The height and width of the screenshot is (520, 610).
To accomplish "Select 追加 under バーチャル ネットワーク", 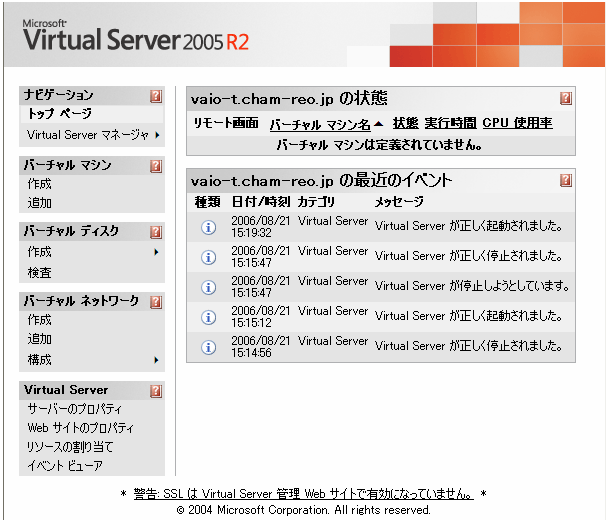I will pyautogui.click(x=39, y=339).
